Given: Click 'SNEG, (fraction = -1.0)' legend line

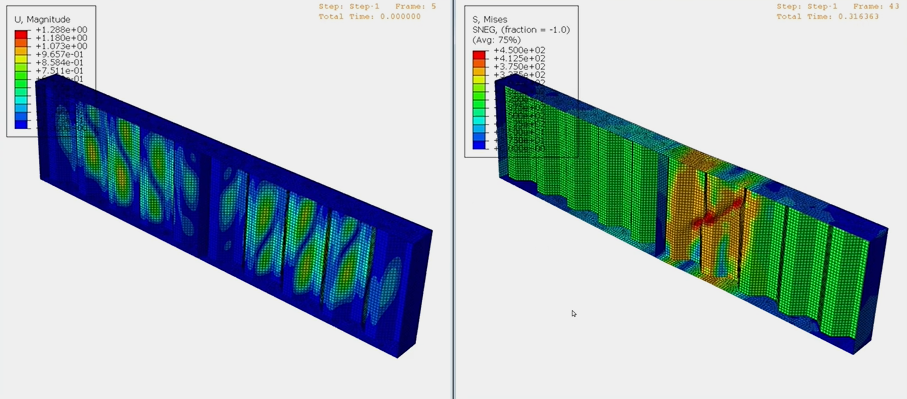Looking at the screenshot, I should point(521,29).
